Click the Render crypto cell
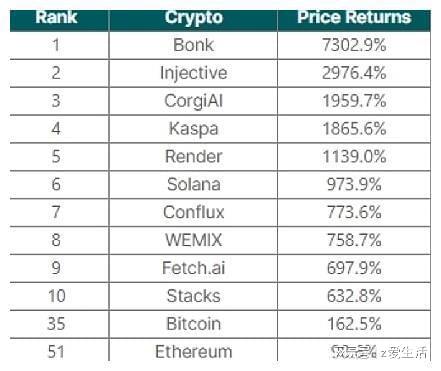Screen dimensions: 441x371 tap(194, 157)
